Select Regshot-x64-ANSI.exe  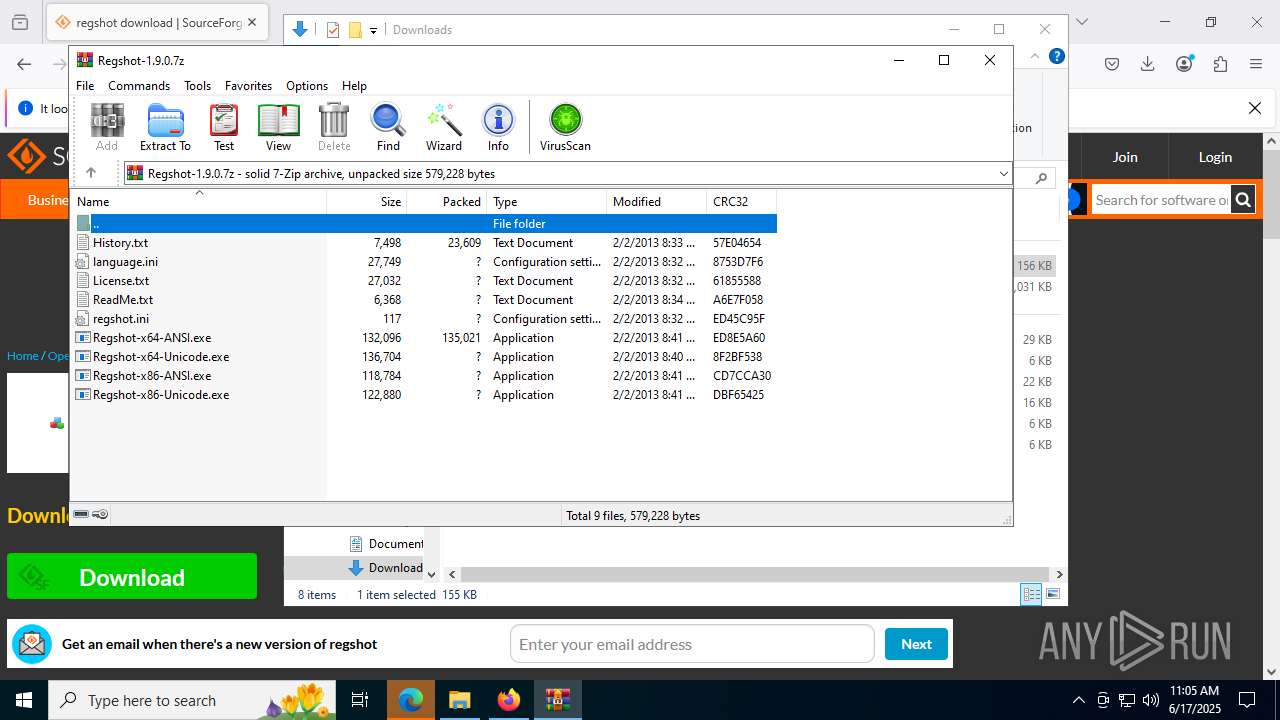click(425, 338)
